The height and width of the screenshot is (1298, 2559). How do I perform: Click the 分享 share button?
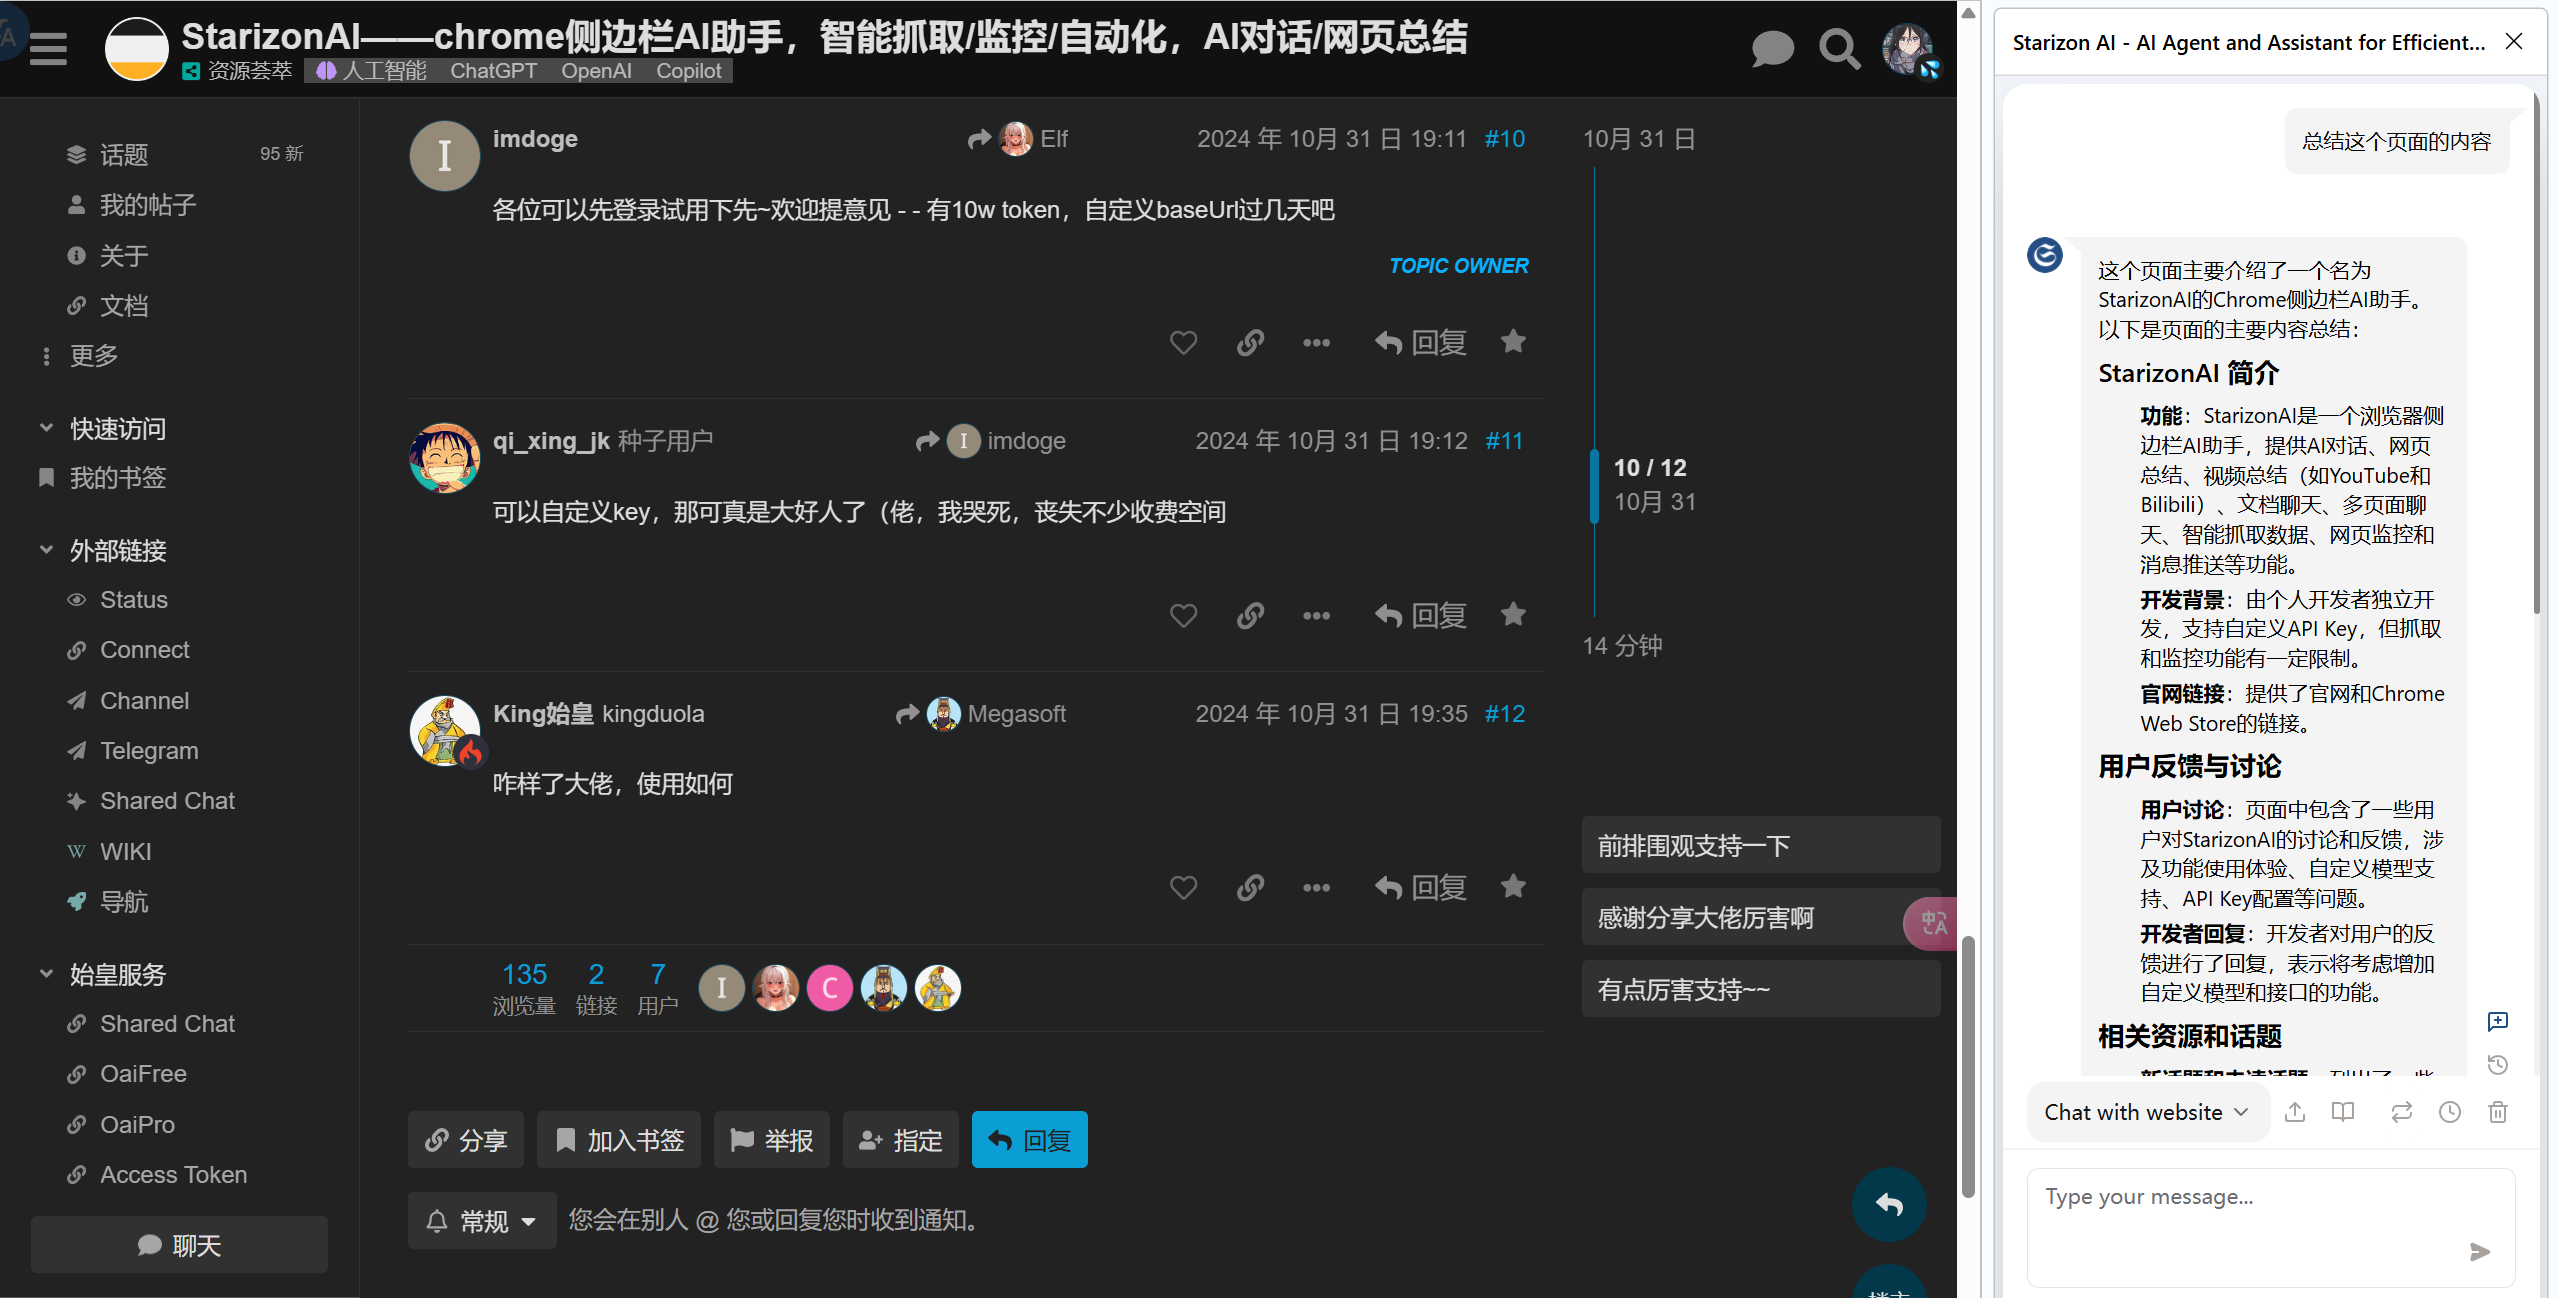pyautogui.click(x=465, y=1140)
